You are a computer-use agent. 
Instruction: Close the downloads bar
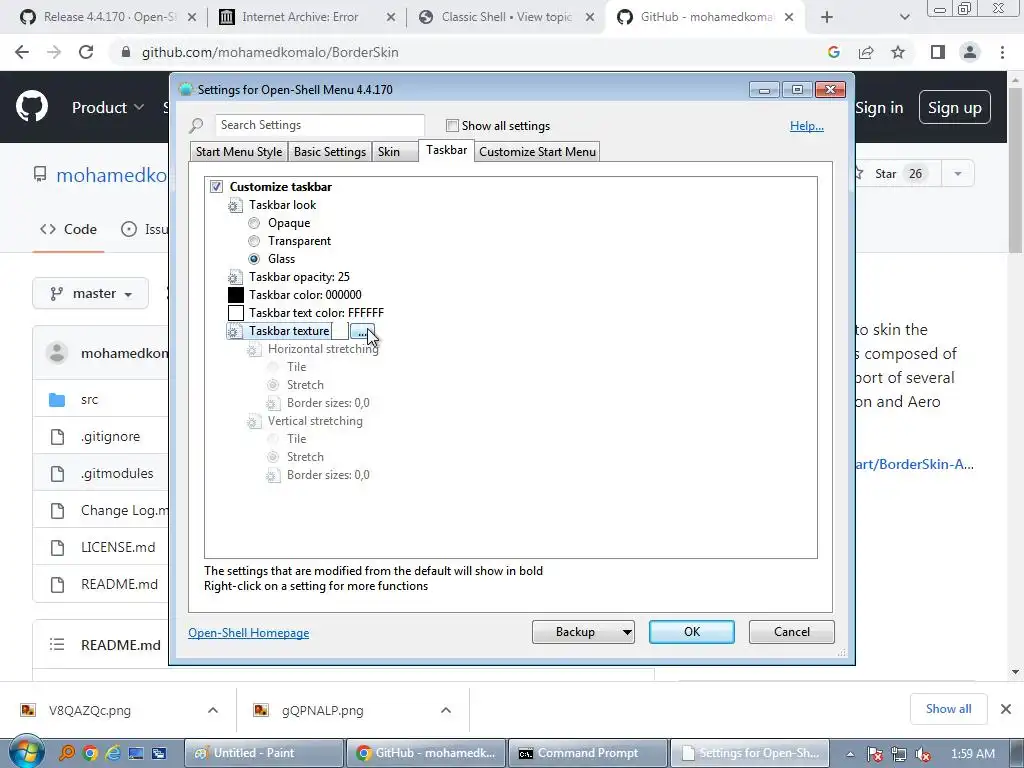pyautogui.click(x=1006, y=709)
